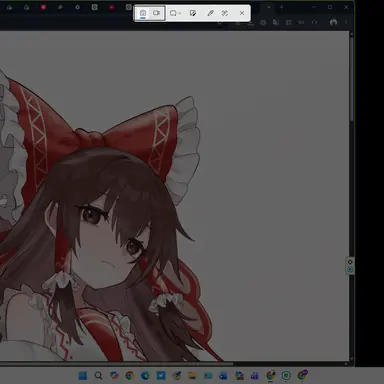Open a new browser tab with plus
Image resolution: width=384 pixels, height=384 pixels.
pyautogui.click(x=281, y=7)
